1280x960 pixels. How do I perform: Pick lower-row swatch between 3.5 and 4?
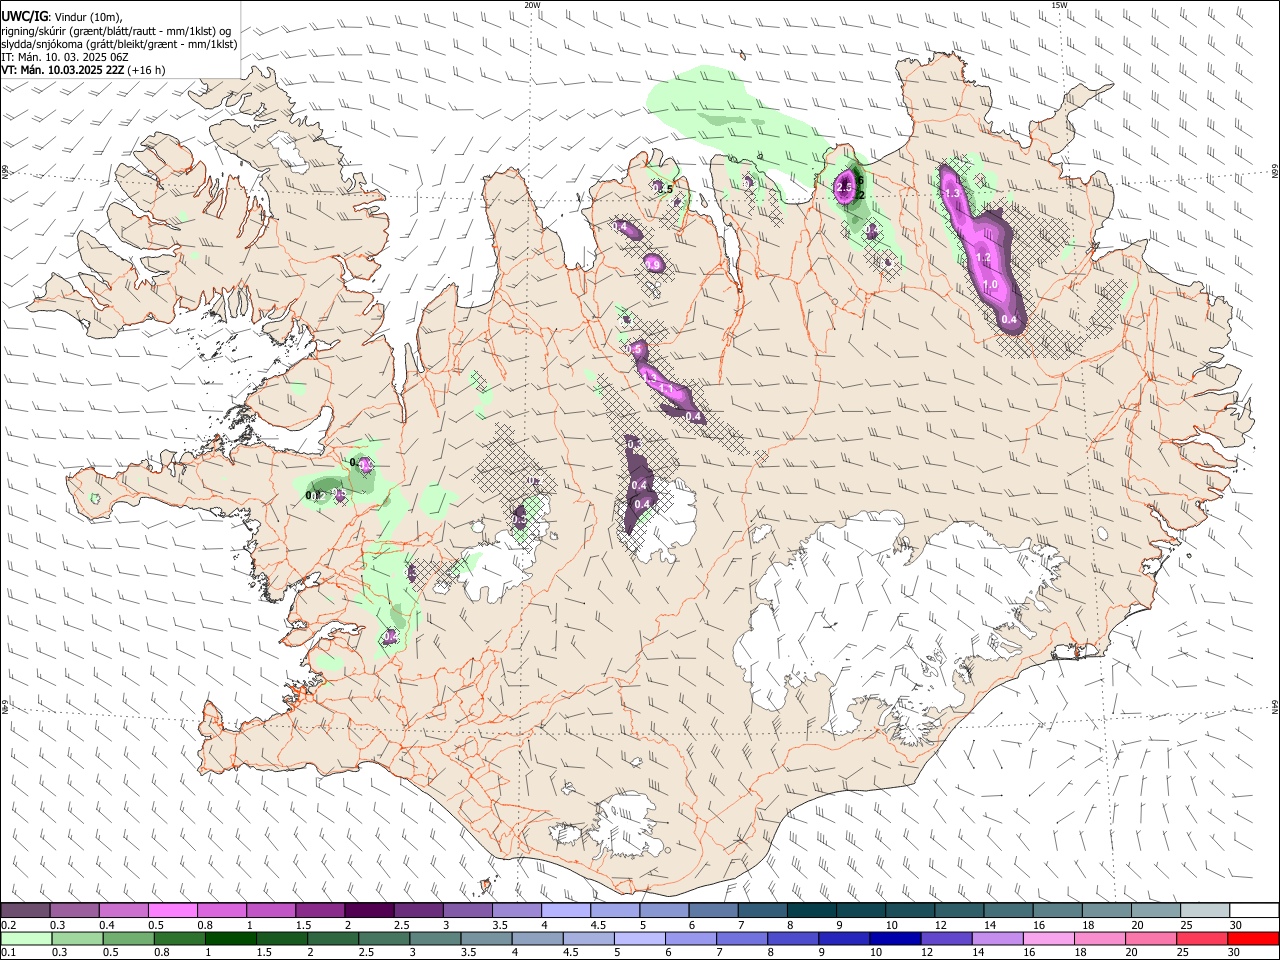(486, 938)
